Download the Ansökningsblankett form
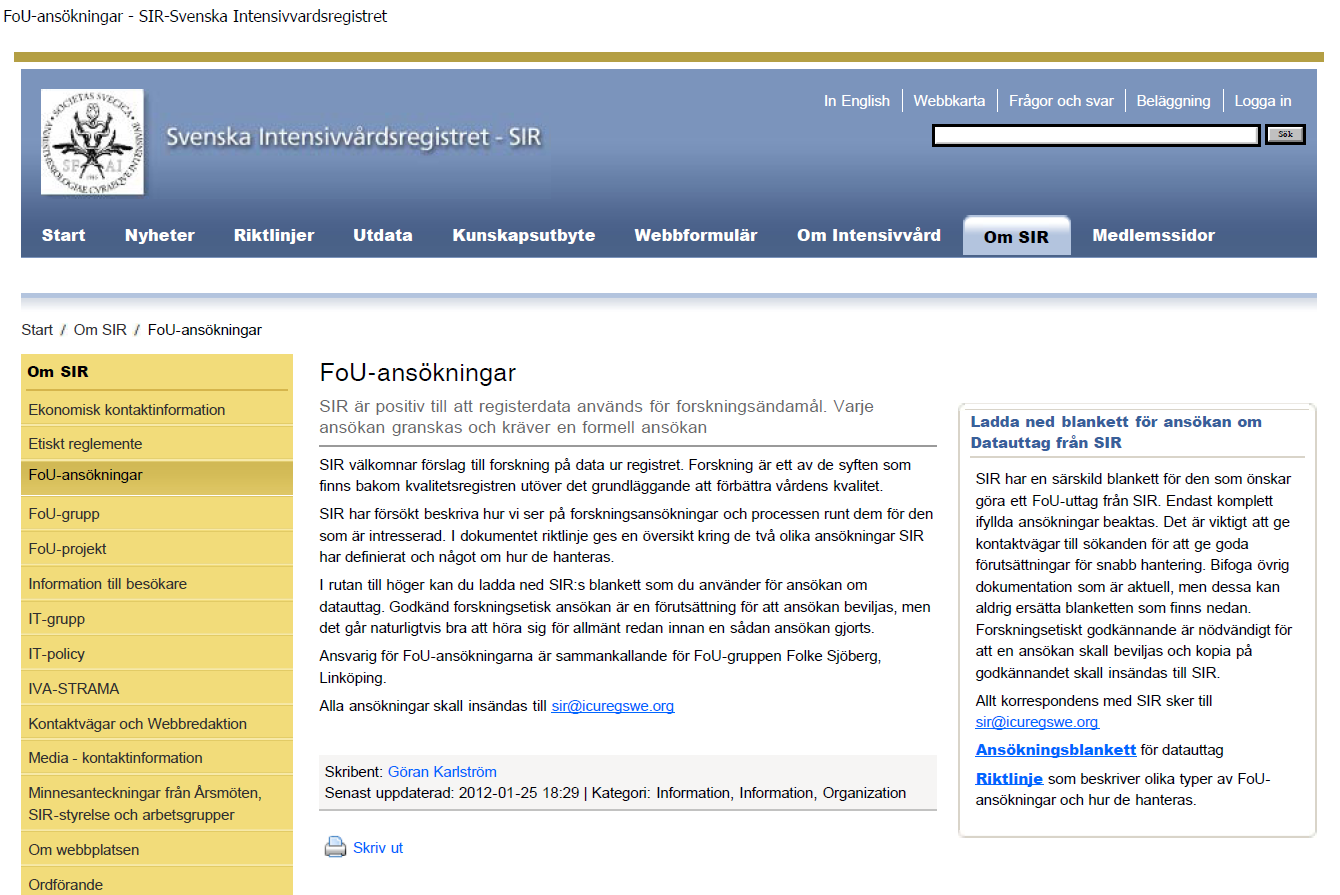The width and height of the screenshot is (1340, 895). pyautogui.click(x=1056, y=750)
